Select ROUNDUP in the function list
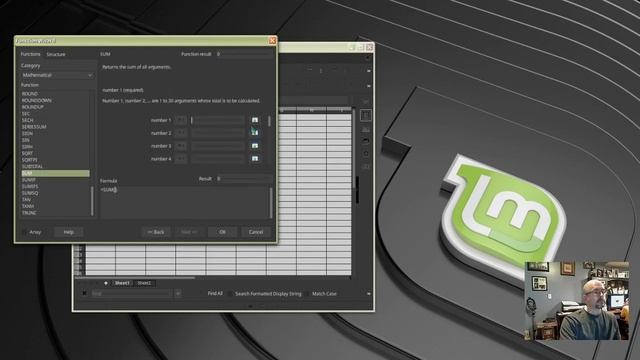The height and width of the screenshot is (360, 640). coord(33,107)
